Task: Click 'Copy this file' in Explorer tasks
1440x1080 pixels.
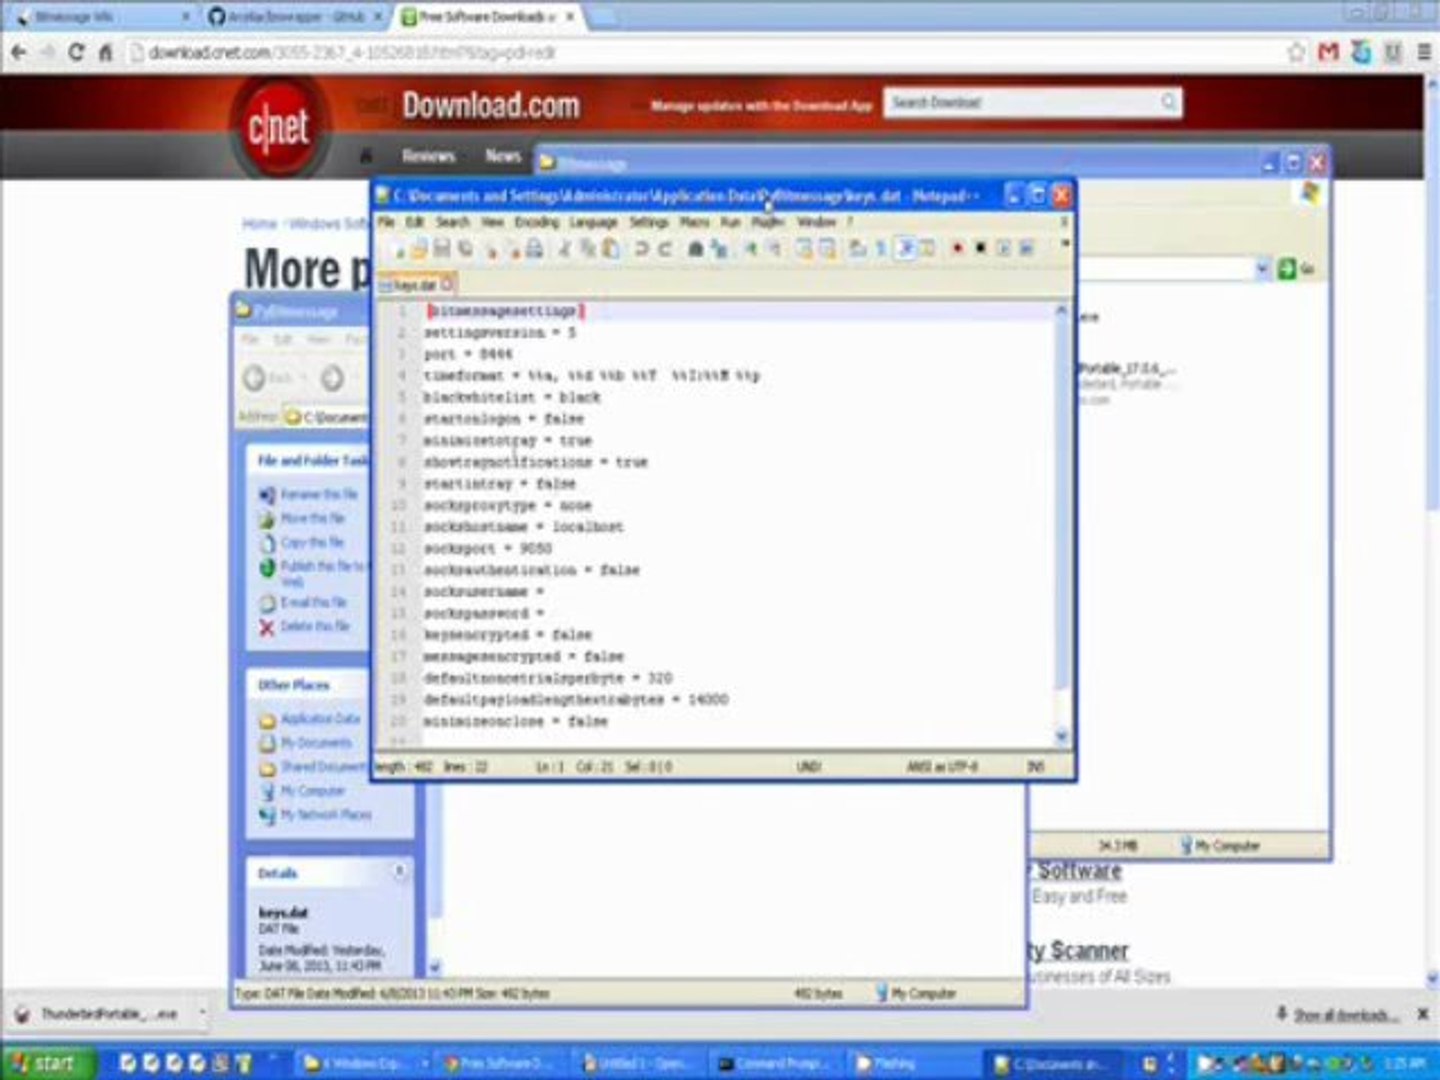Action: [x=312, y=542]
